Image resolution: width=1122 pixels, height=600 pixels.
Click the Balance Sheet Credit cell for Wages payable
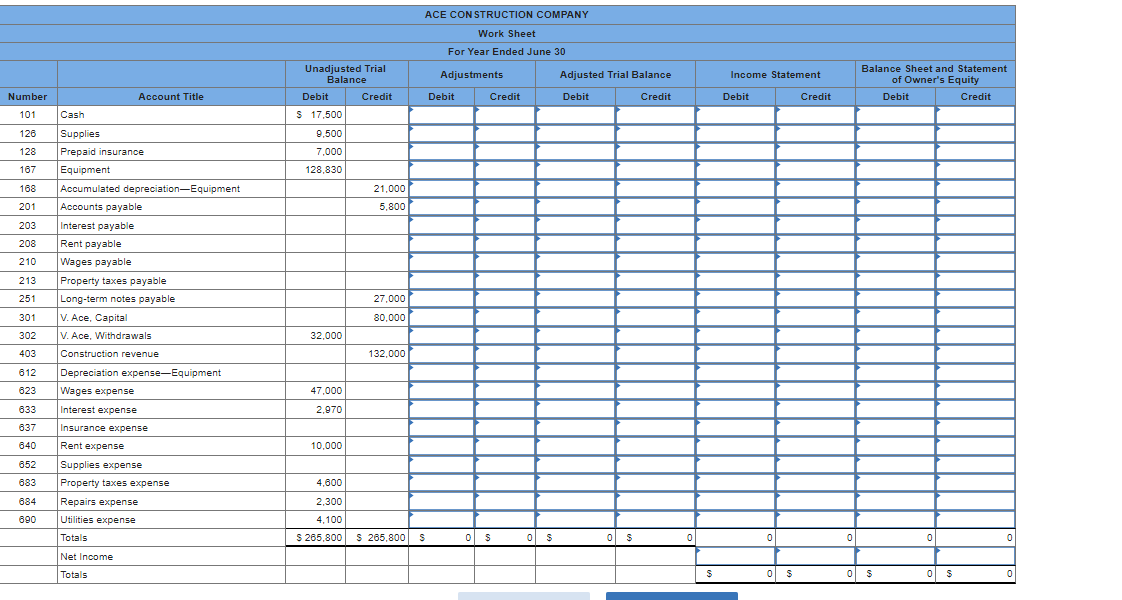[x=973, y=262]
